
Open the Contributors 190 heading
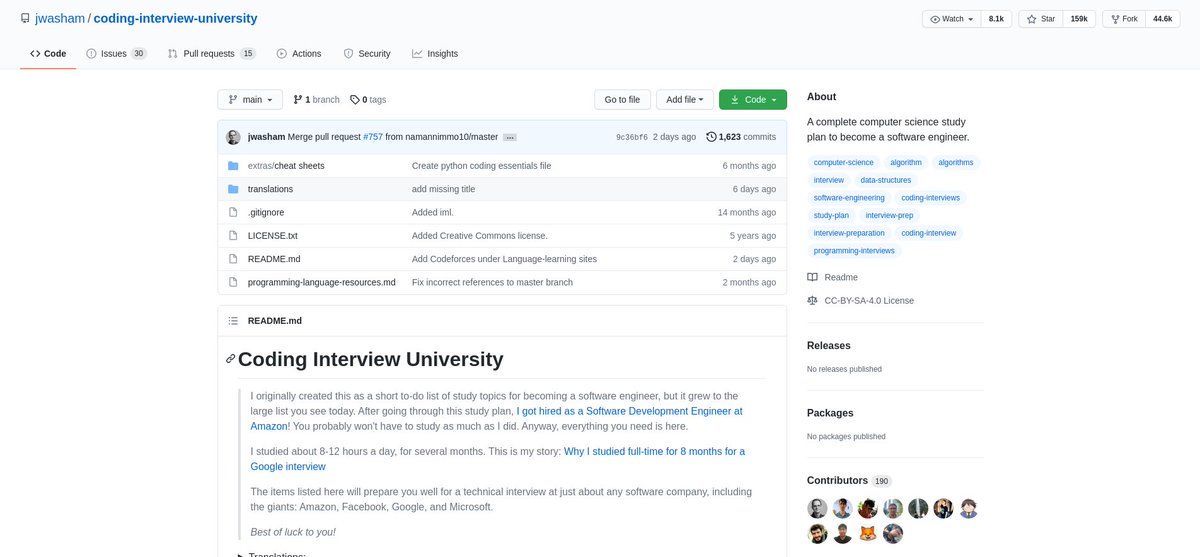(849, 481)
